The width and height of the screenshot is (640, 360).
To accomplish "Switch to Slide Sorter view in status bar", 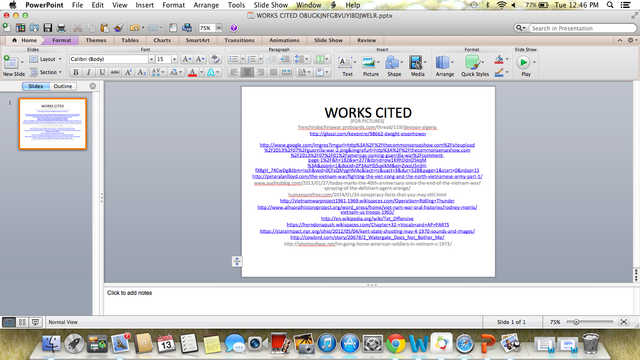I will (x=22, y=322).
